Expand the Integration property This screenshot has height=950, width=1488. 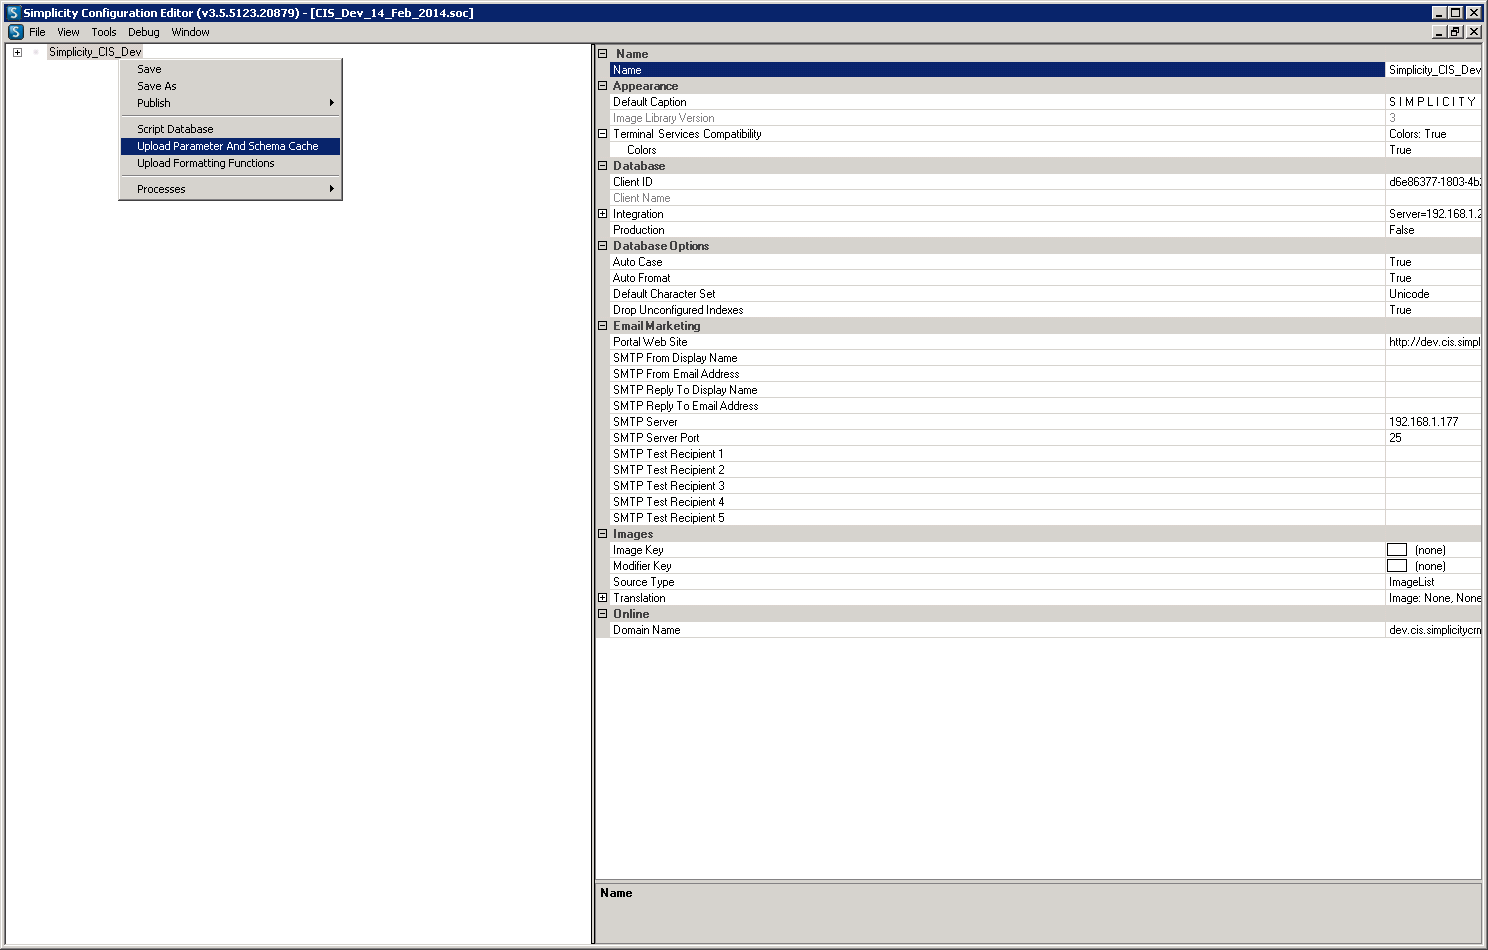tap(603, 214)
